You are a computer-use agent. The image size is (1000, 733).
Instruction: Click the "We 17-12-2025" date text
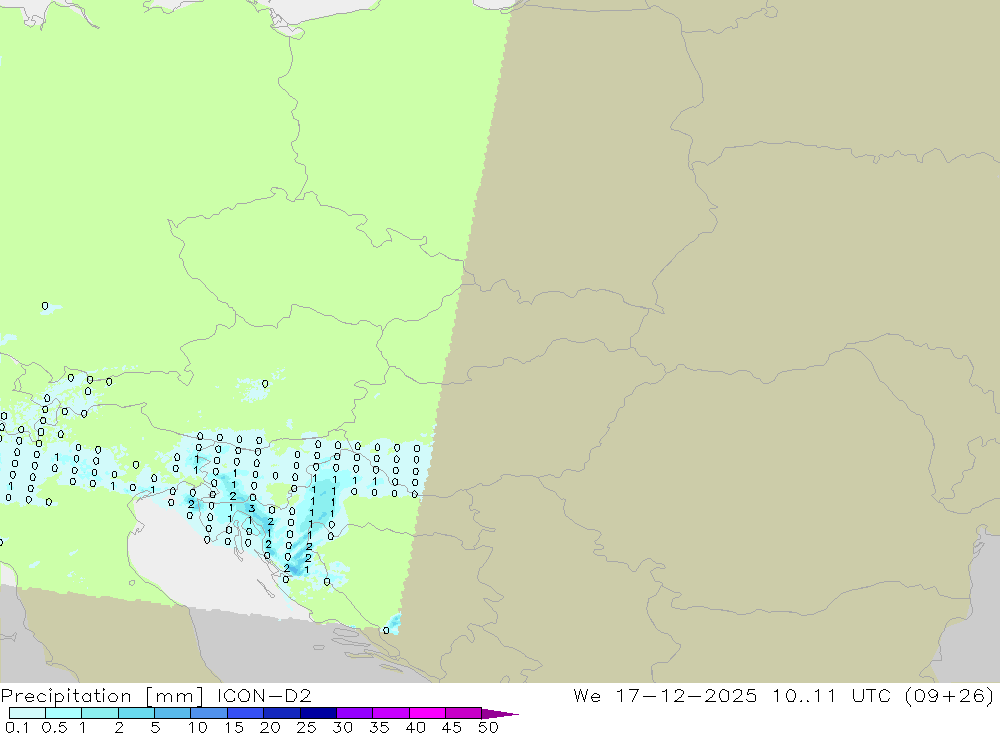(x=665, y=695)
